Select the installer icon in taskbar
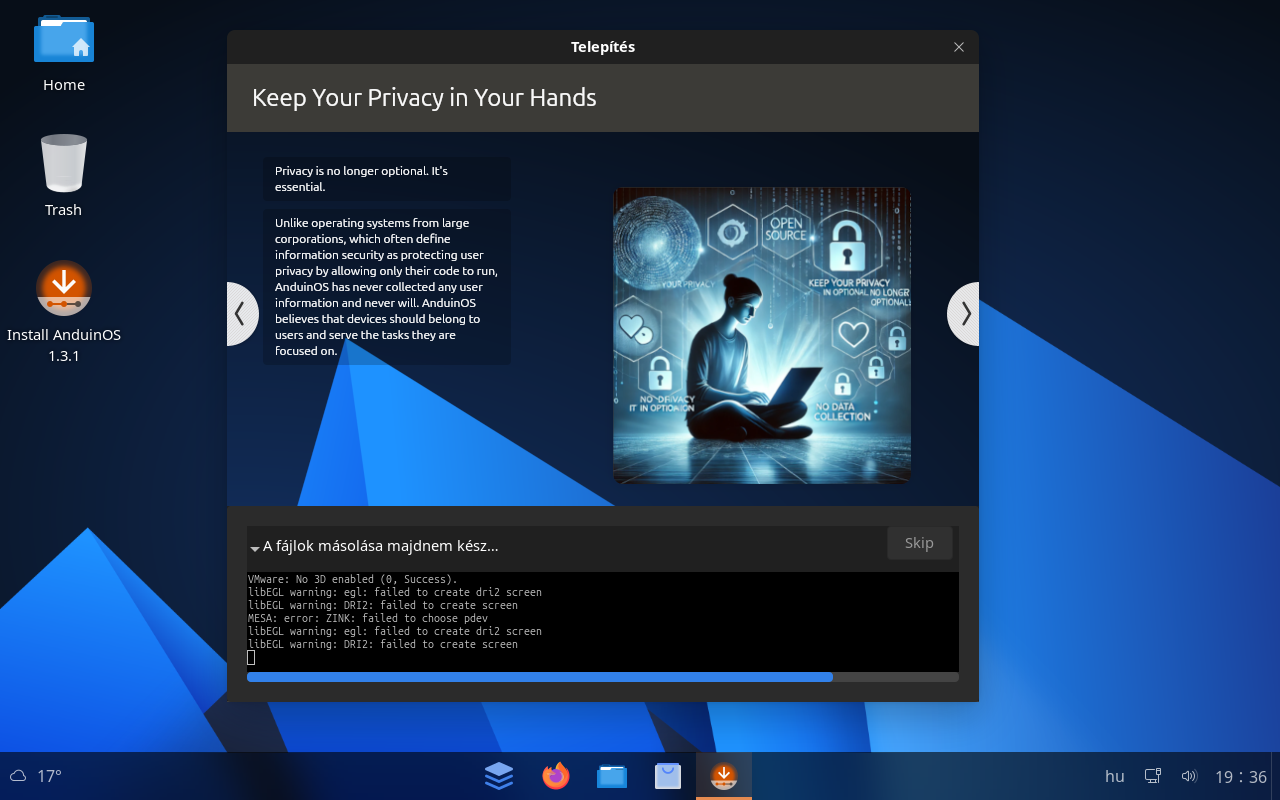Viewport: 1280px width, 800px height. click(x=723, y=775)
